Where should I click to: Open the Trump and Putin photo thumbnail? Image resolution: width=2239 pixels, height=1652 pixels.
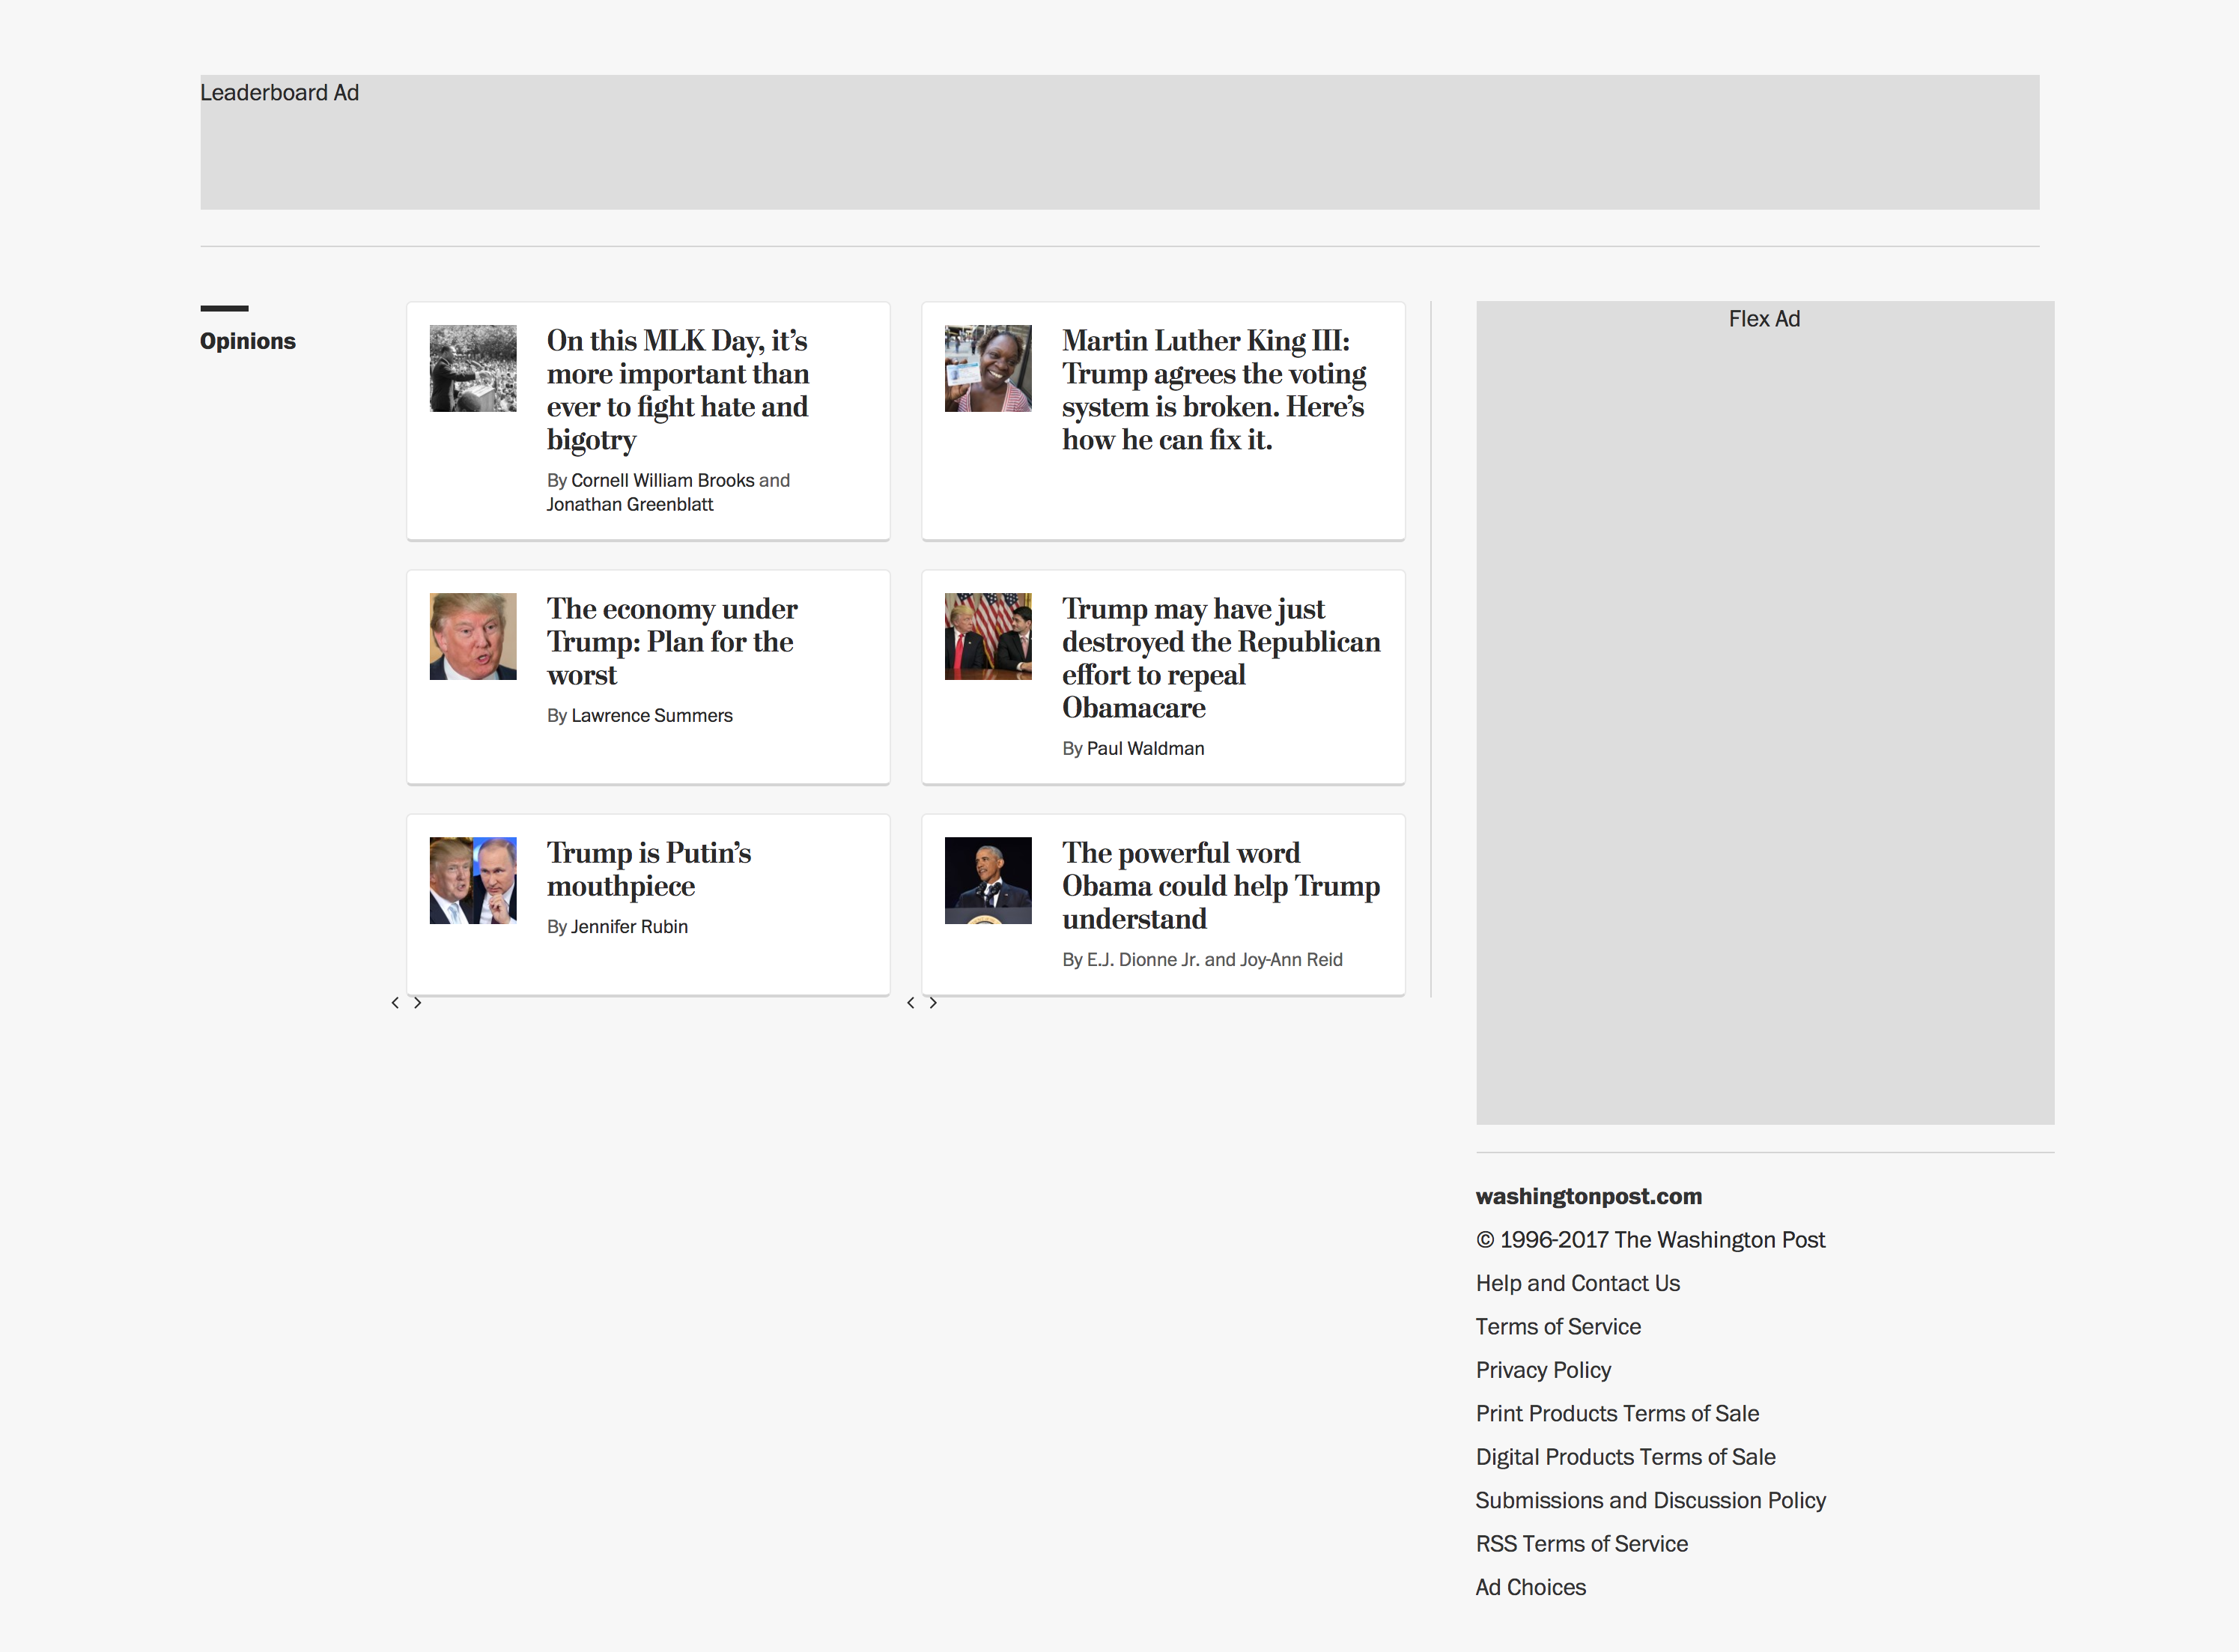(x=473, y=880)
